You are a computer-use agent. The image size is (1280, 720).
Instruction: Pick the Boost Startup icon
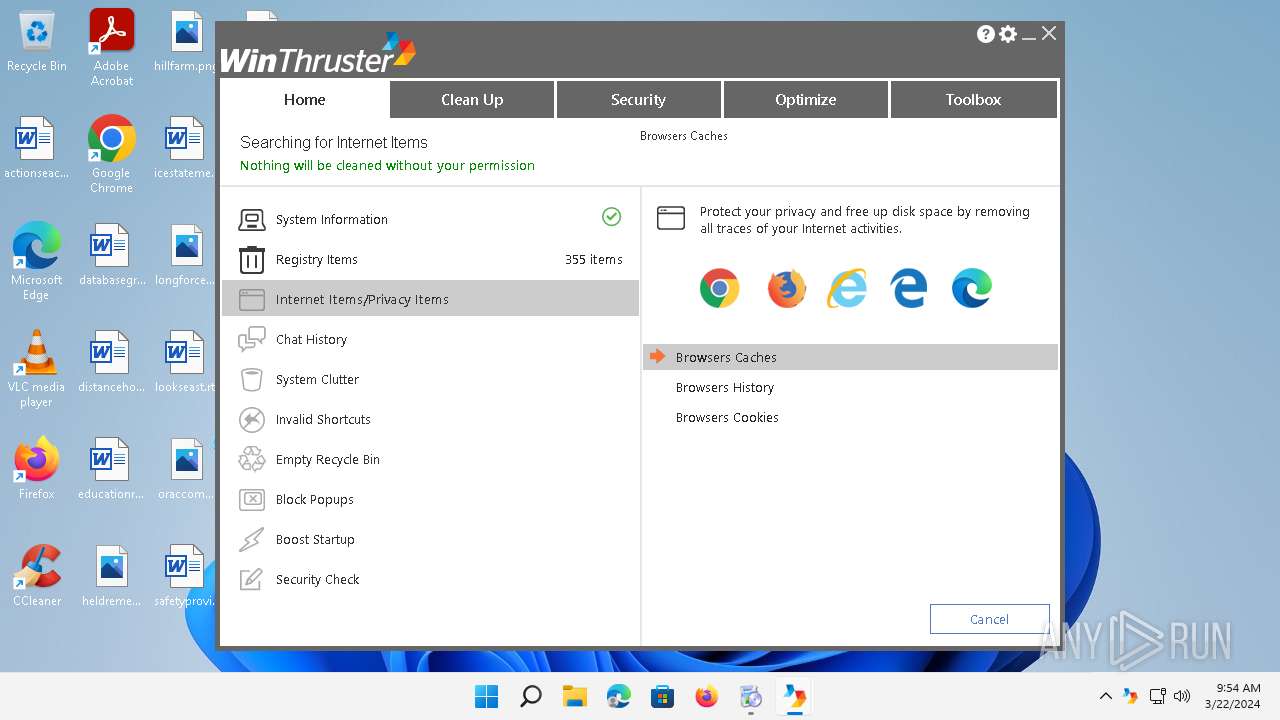[252, 540]
